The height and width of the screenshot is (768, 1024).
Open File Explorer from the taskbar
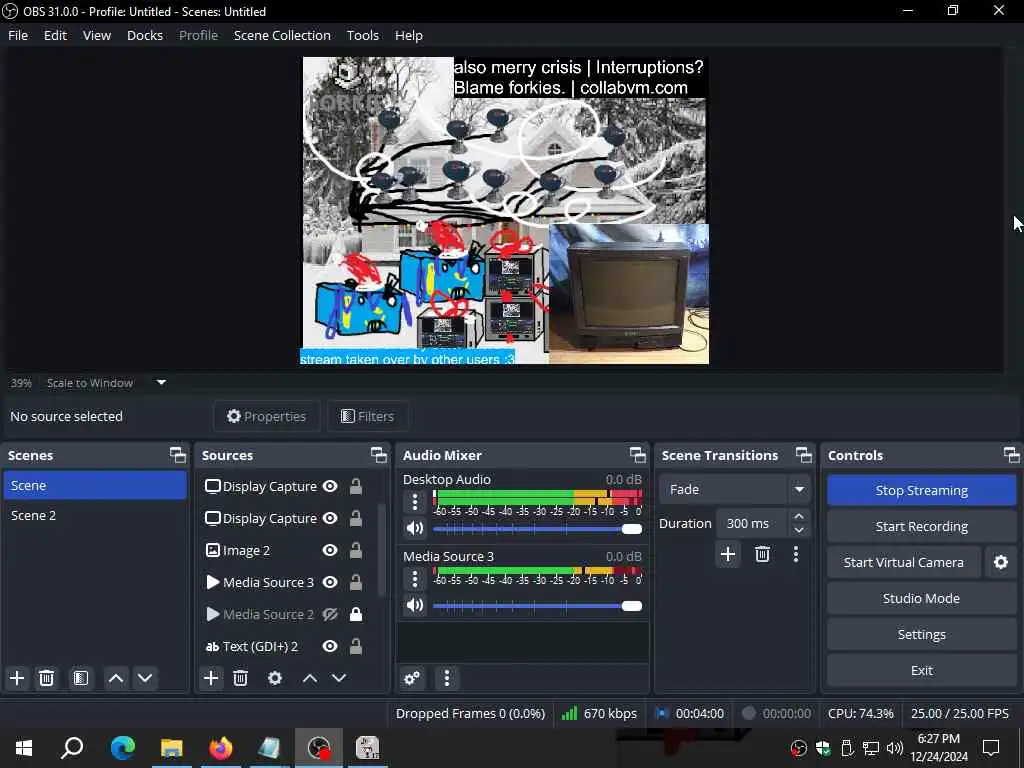(172, 748)
